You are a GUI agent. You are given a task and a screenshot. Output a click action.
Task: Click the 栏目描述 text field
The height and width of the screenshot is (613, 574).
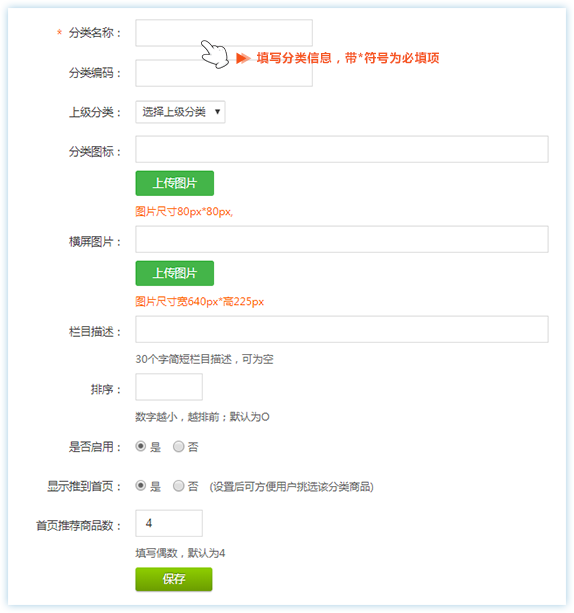point(342,329)
